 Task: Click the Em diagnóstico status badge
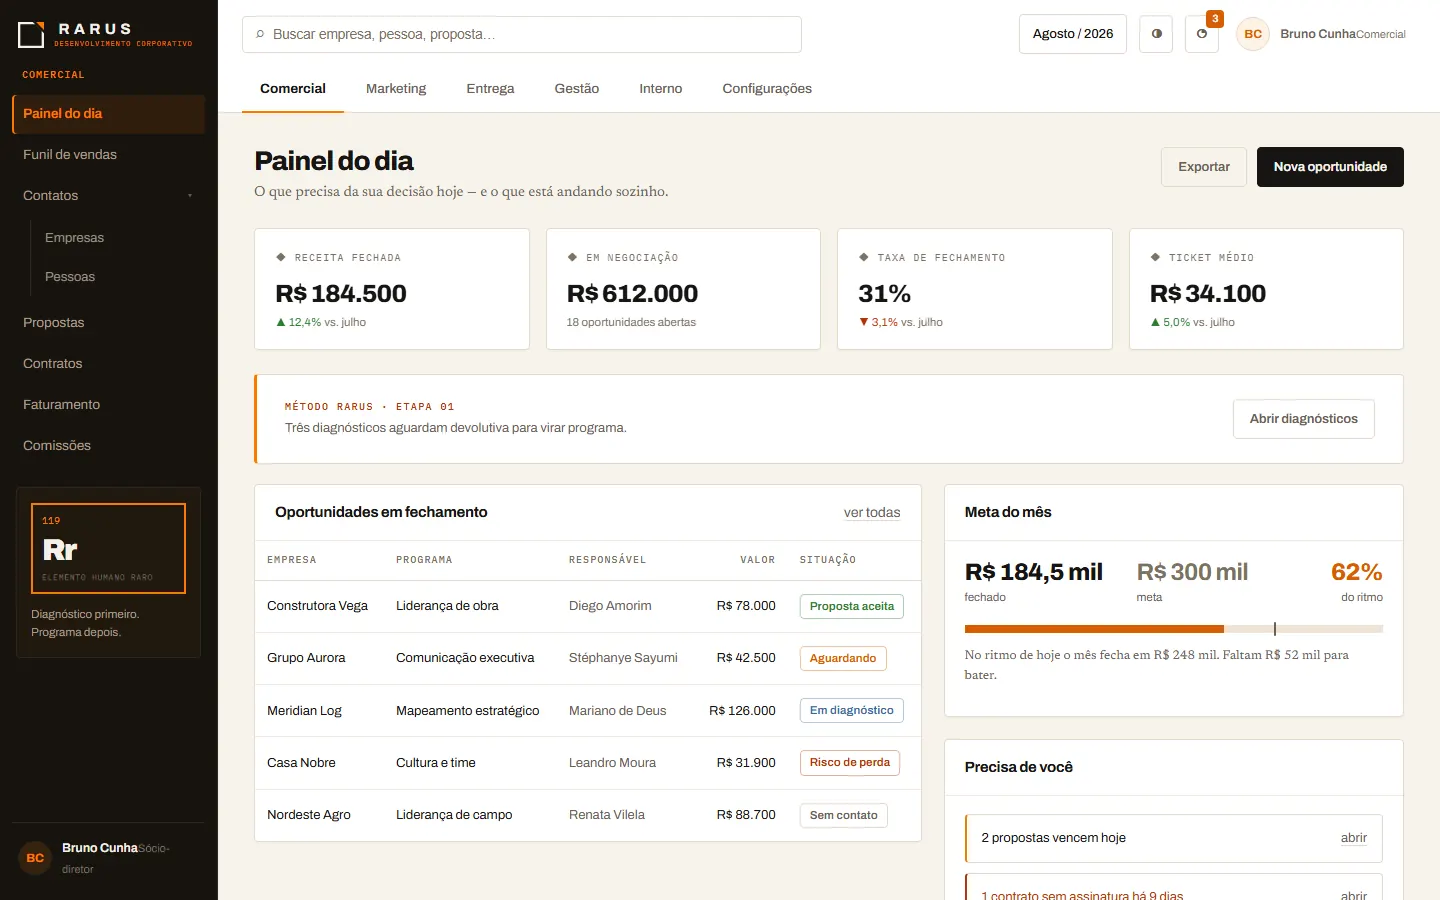pyautogui.click(x=852, y=710)
